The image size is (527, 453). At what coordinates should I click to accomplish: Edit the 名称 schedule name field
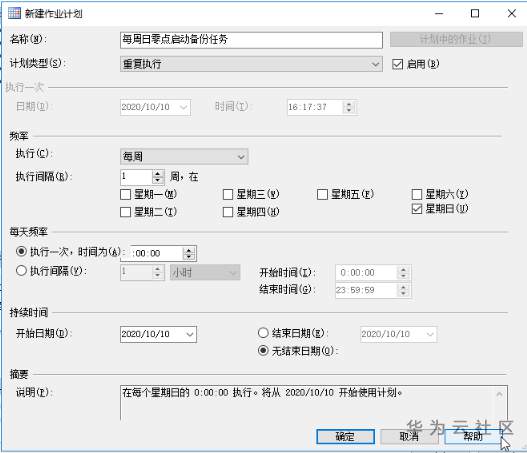tap(251, 40)
